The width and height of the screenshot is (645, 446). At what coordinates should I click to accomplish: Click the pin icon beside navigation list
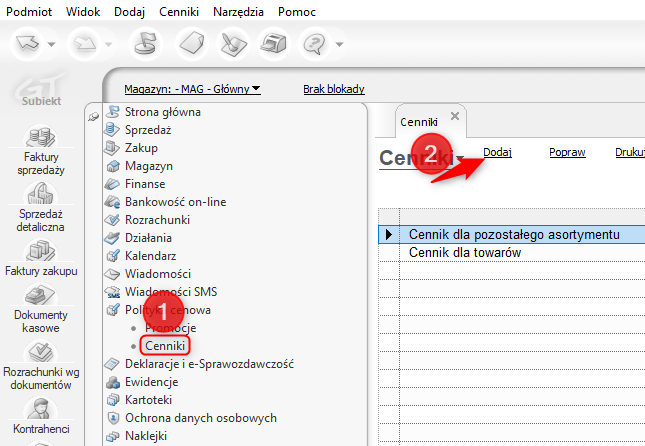[93, 117]
